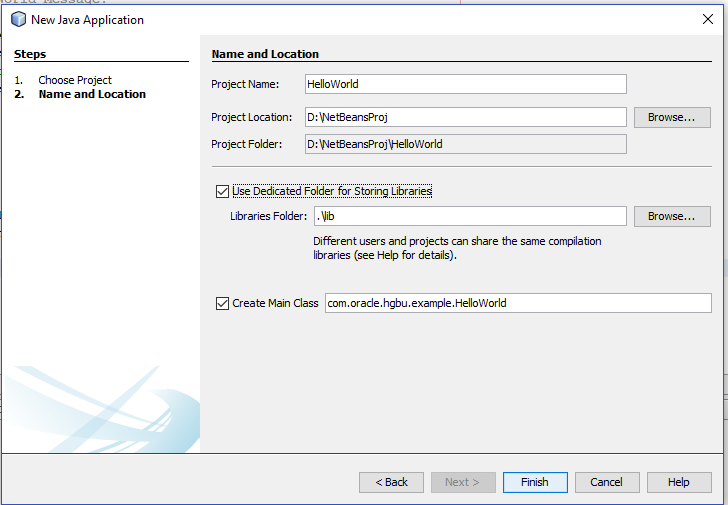
Task: Click the Project Name text field
Action: click(466, 84)
